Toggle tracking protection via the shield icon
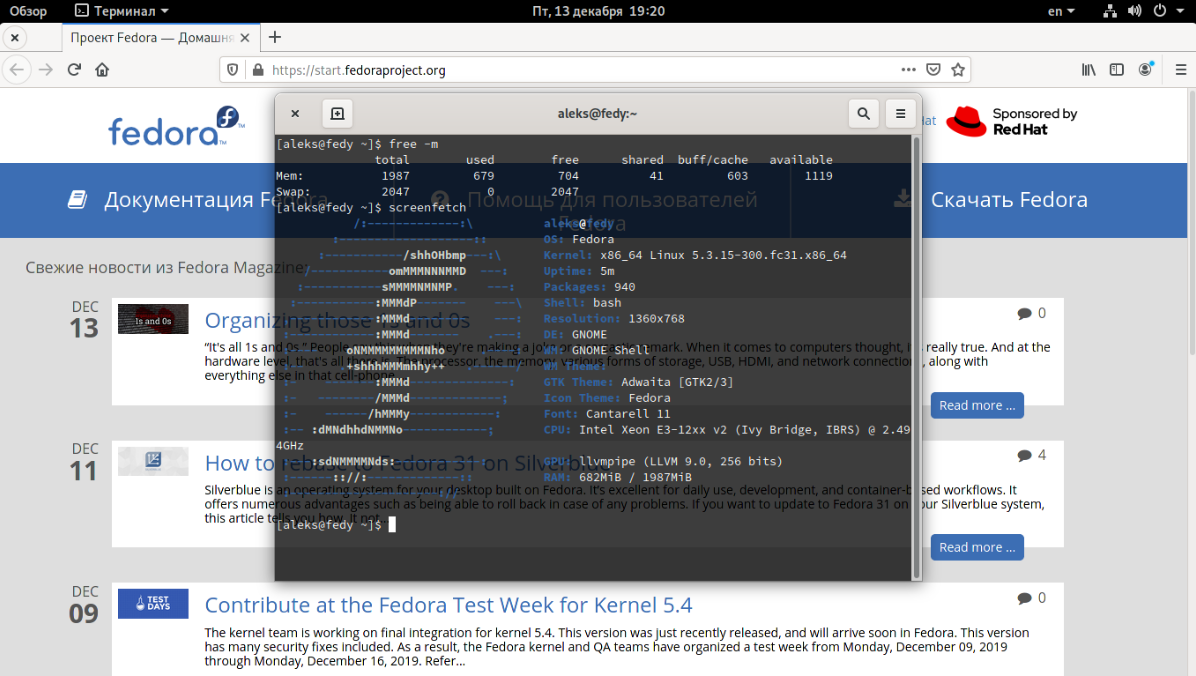The width and height of the screenshot is (1196, 676). click(231, 69)
